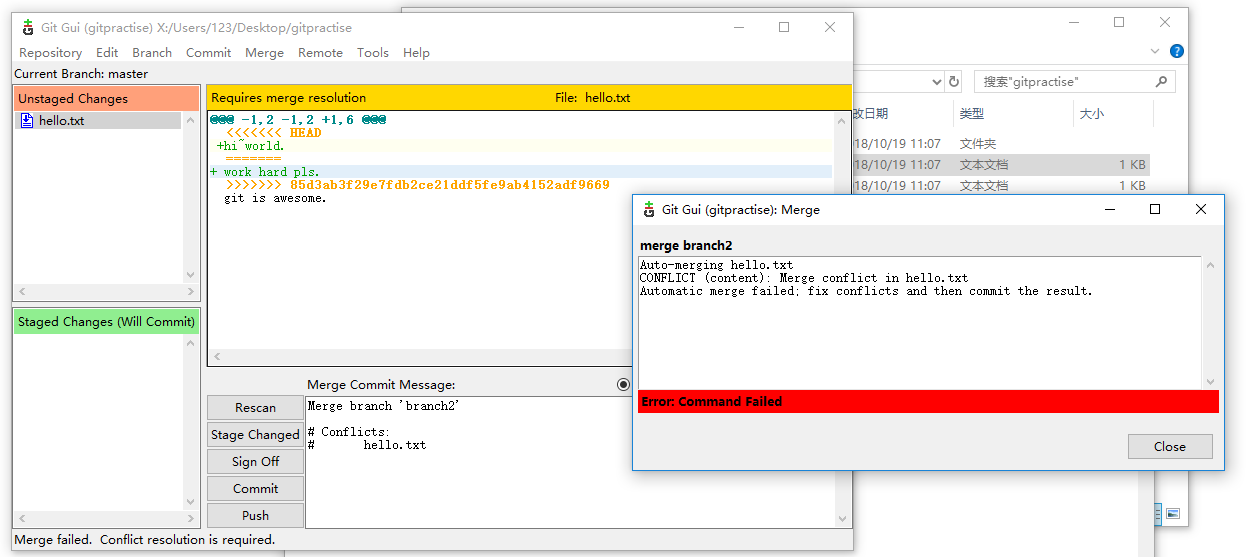
Task: Click the refresh icon beside Explorer address bar
Action: pos(954,81)
